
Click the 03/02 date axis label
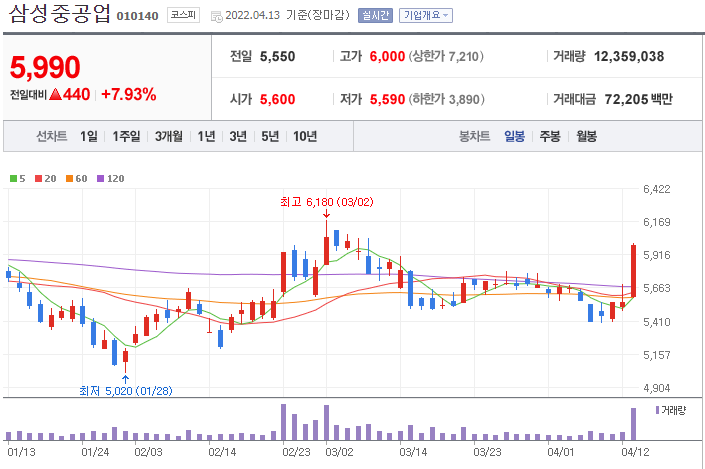pyautogui.click(x=339, y=452)
